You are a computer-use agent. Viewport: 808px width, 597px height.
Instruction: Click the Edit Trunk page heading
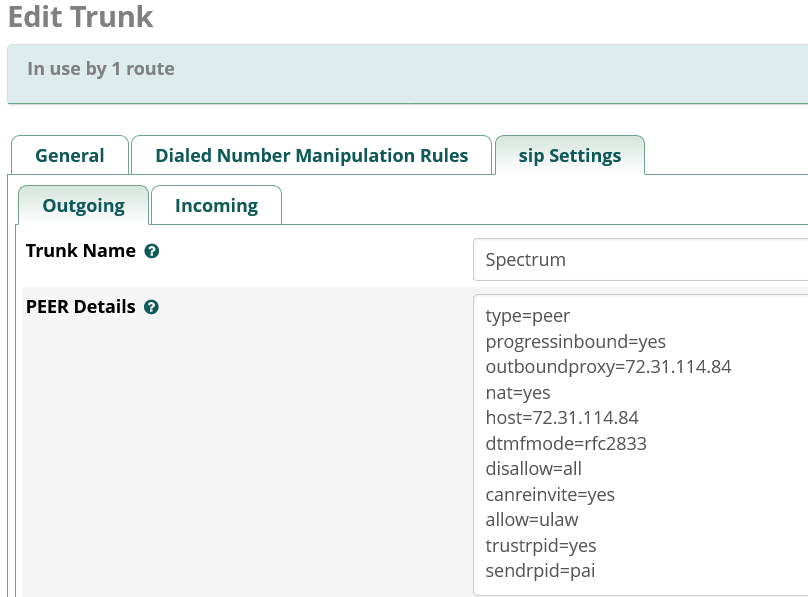coord(80,16)
